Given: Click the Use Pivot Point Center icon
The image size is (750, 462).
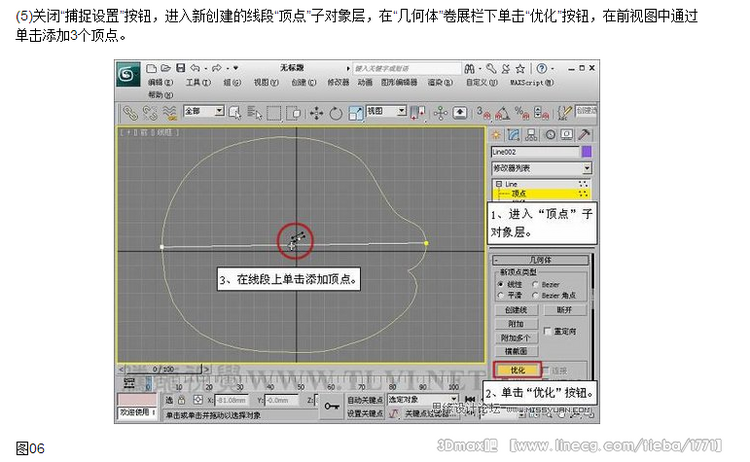Looking at the screenshot, I should coord(418,113).
